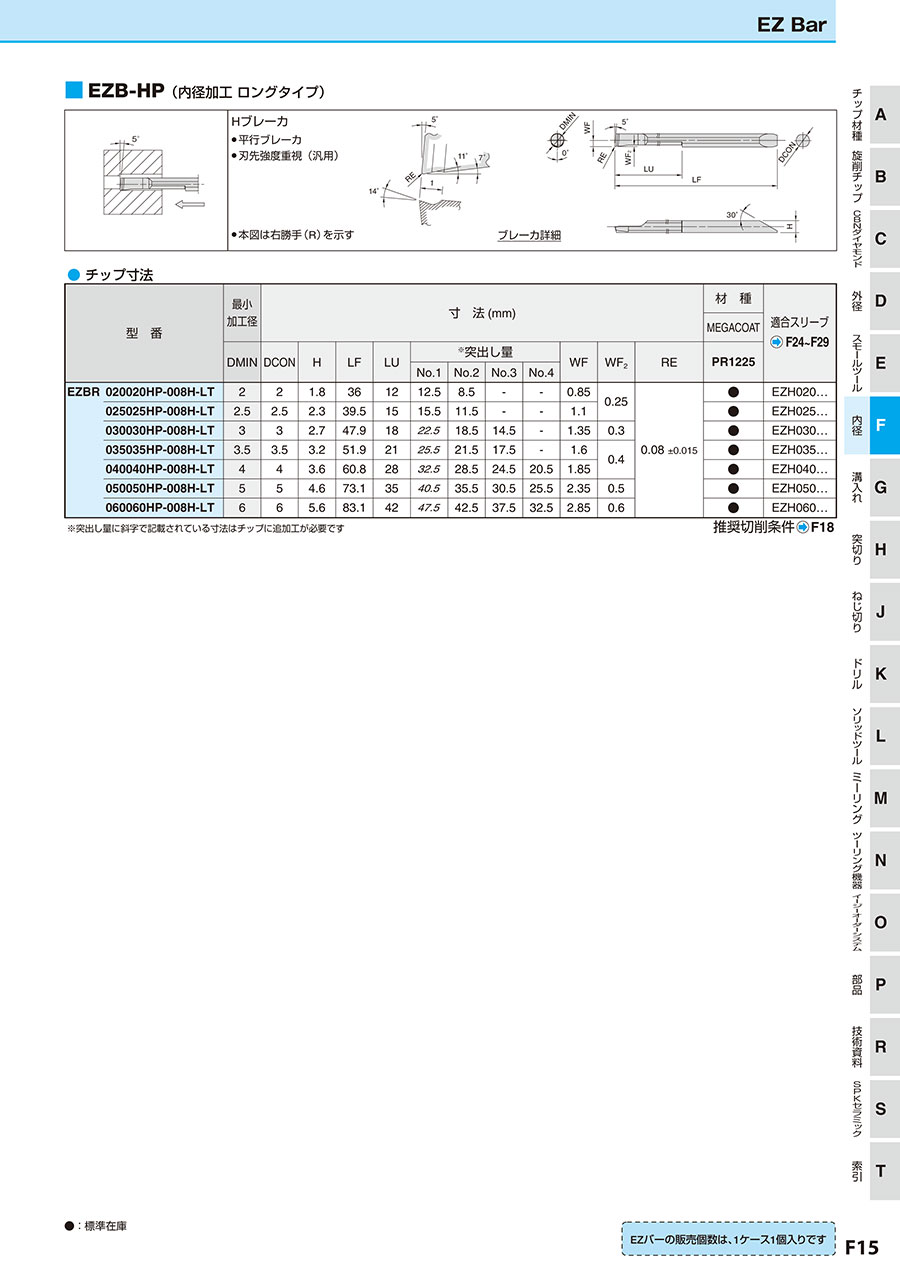Click the EZバー sales quantity notice box
The width and height of the screenshot is (900, 1273).
pyautogui.click(x=727, y=1239)
